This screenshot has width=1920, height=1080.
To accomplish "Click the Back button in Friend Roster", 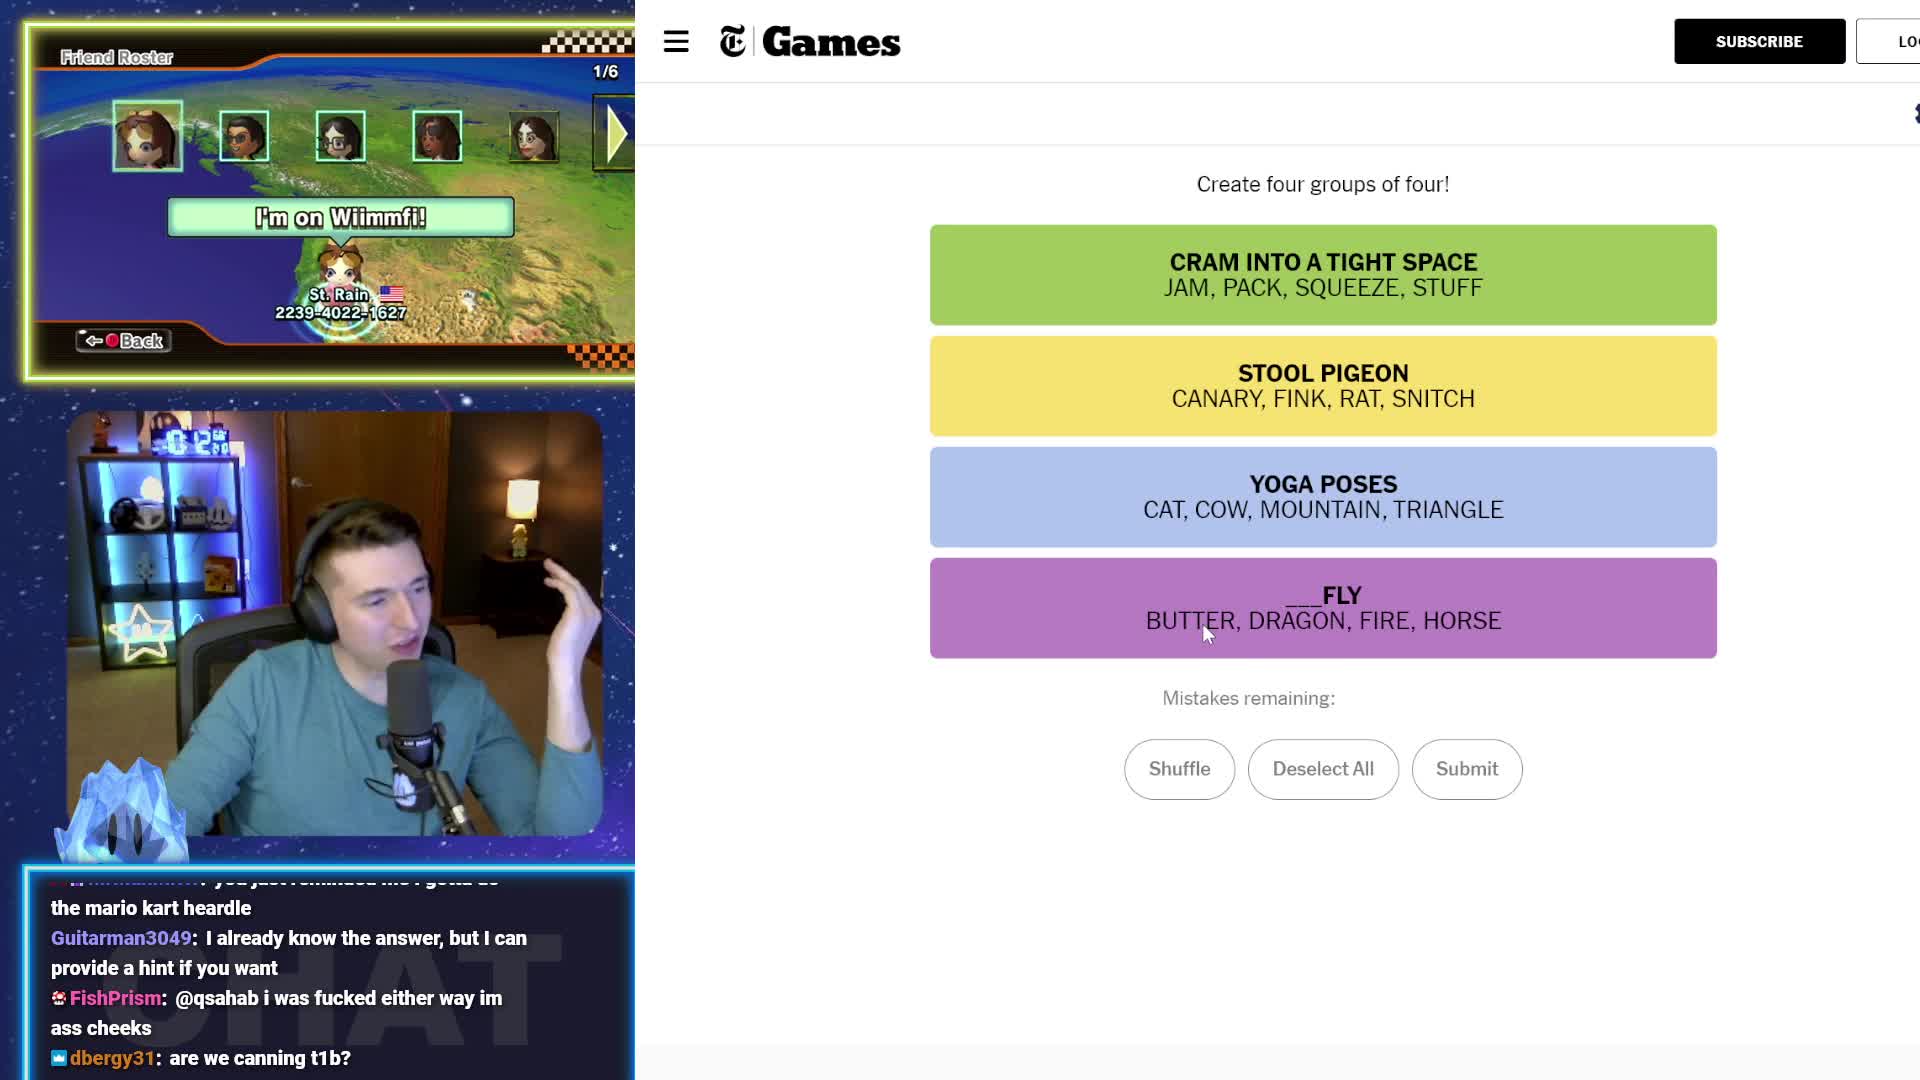I will 124,341.
